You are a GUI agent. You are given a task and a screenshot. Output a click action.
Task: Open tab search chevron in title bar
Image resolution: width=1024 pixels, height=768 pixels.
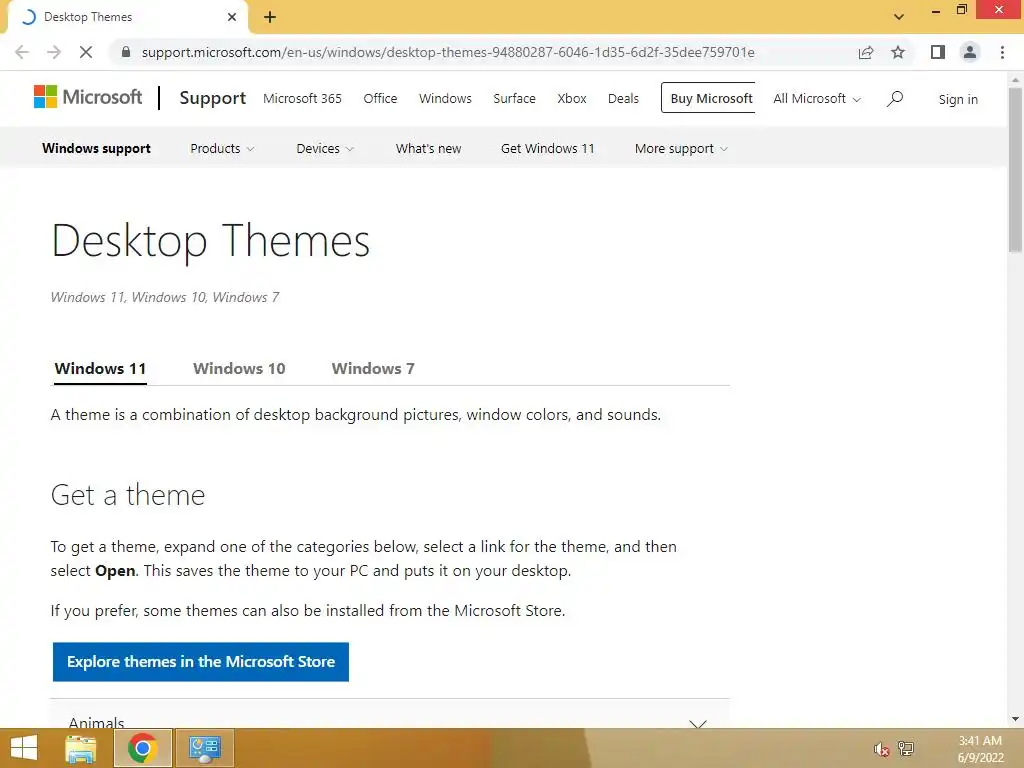899,17
